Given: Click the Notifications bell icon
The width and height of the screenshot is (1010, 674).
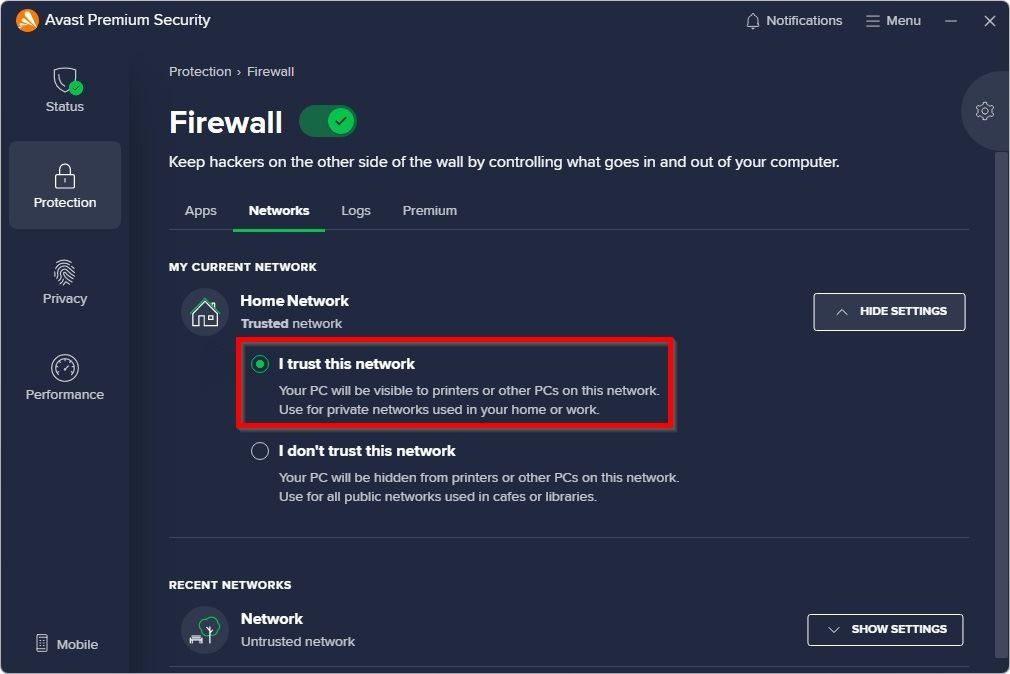Looking at the screenshot, I should (x=753, y=21).
